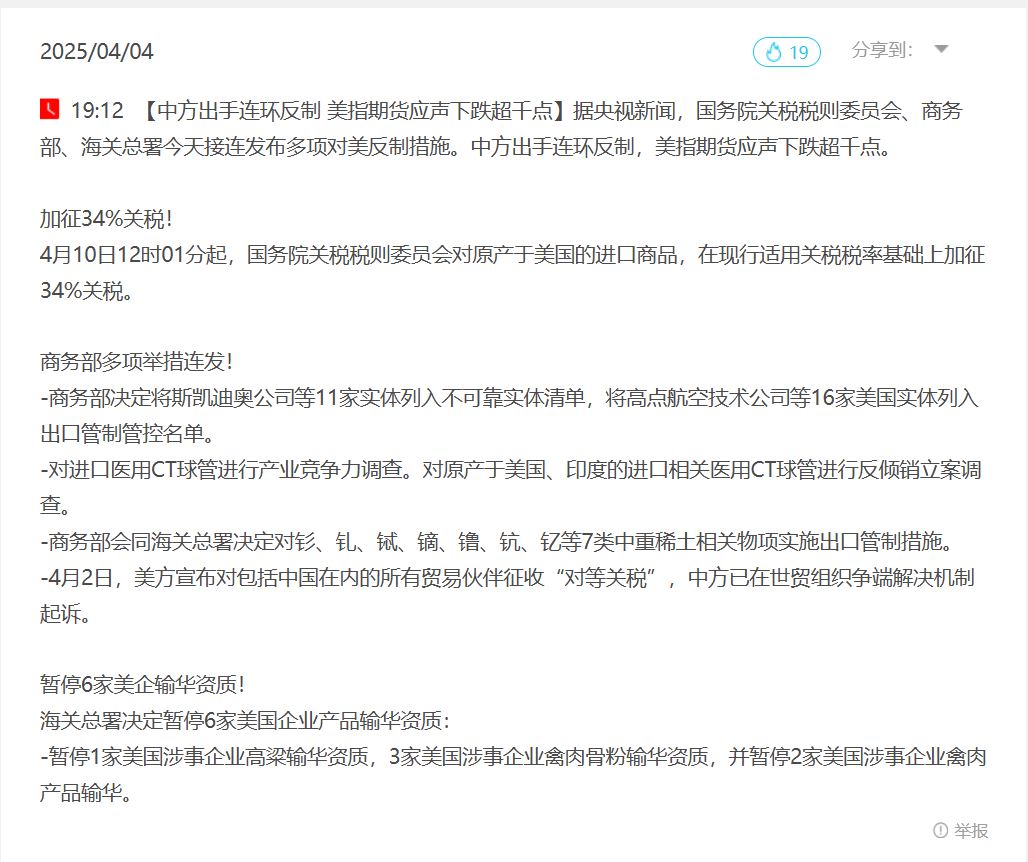1028x862 pixels.
Task: Click the line about 斯凯迪奥公司等11家实体
Action: coord(509,416)
